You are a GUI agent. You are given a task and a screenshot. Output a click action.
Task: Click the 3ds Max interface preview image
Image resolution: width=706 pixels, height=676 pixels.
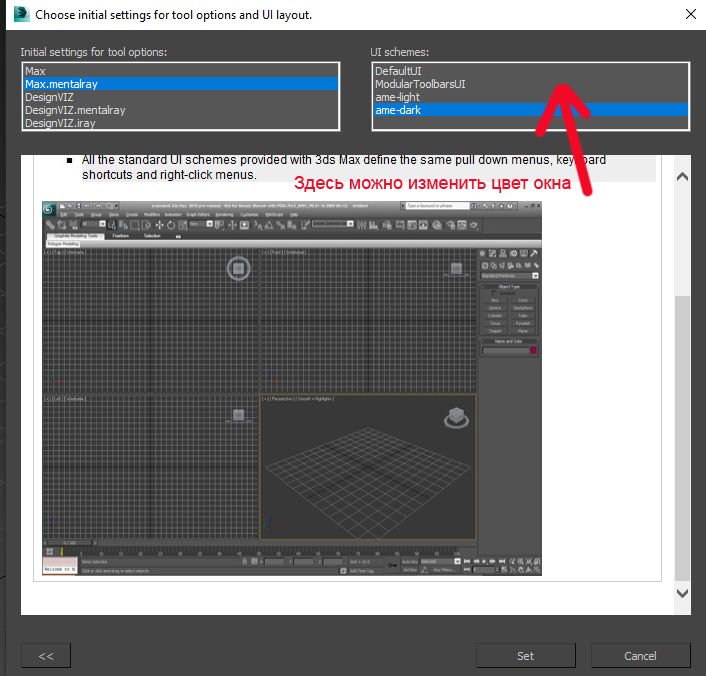click(292, 388)
